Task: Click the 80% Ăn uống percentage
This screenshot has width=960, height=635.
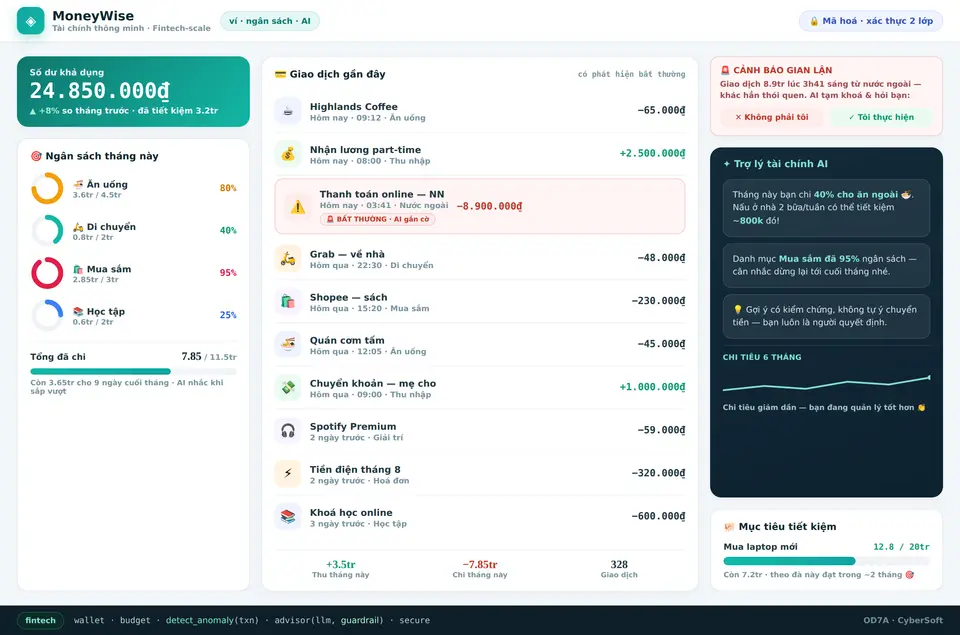Action: [x=228, y=188]
